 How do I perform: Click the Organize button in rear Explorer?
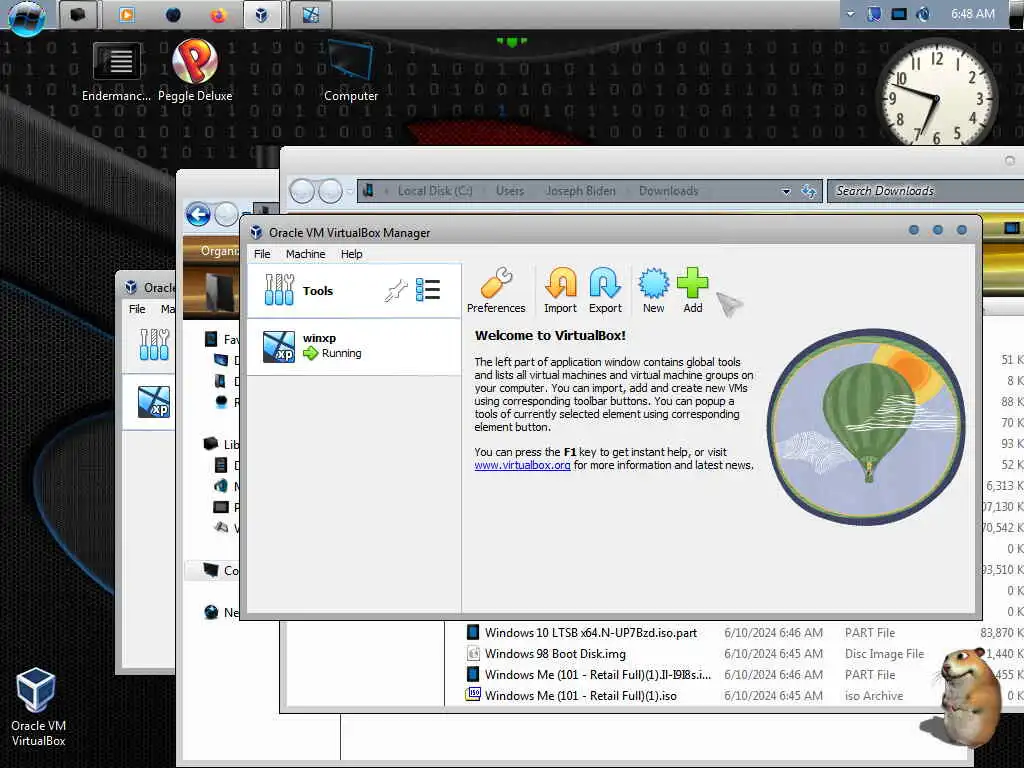(x=219, y=251)
